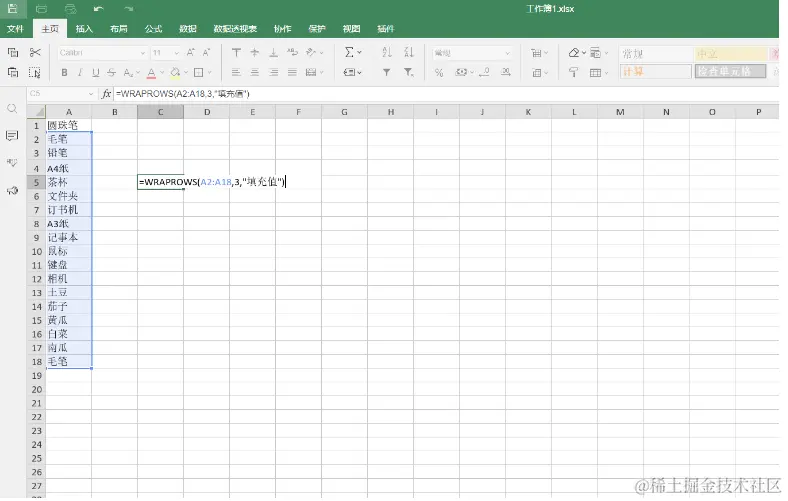
Task: Sort descending Z to A
Action: (x=409, y=52)
